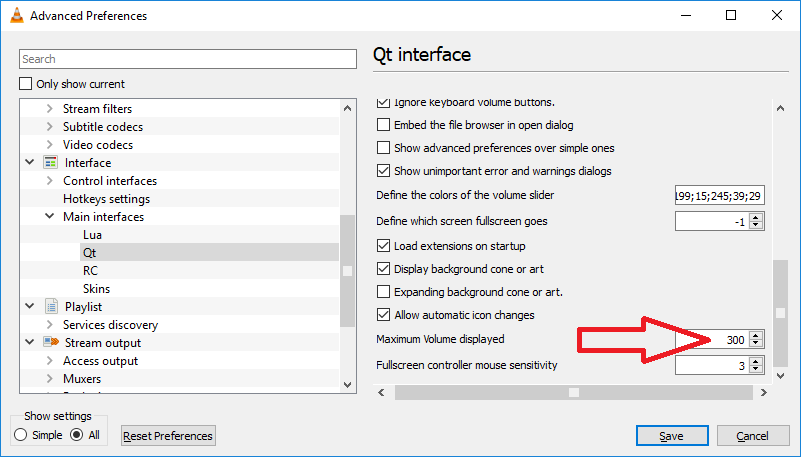The height and width of the screenshot is (457, 801).
Task: Enable Embed the file browser in open dialog
Action: [383, 125]
